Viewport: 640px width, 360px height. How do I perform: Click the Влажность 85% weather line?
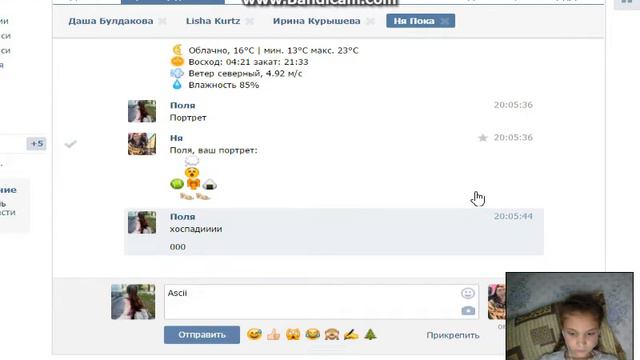224,85
